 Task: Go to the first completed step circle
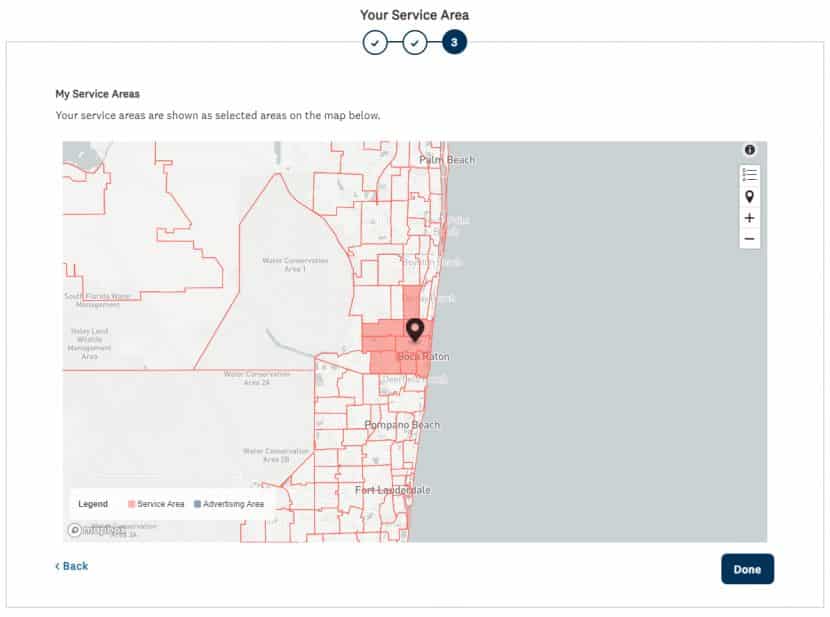(x=374, y=43)
